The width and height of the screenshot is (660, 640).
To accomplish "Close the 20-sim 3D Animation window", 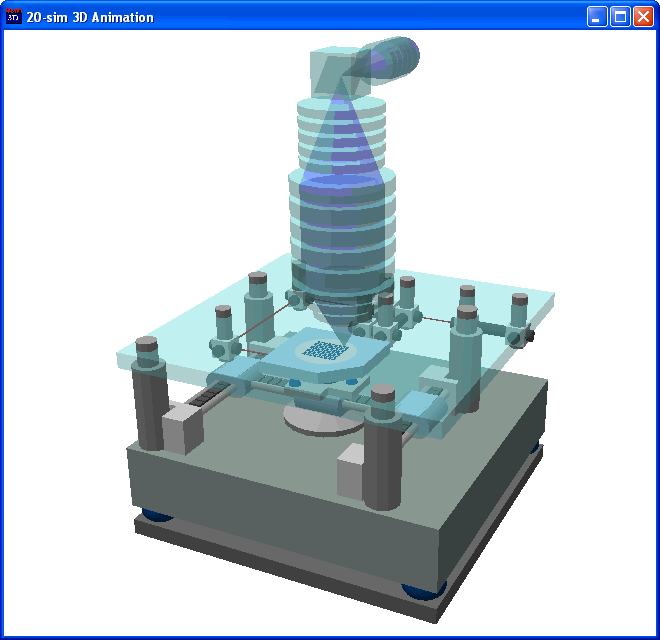I will coord(643,16).
